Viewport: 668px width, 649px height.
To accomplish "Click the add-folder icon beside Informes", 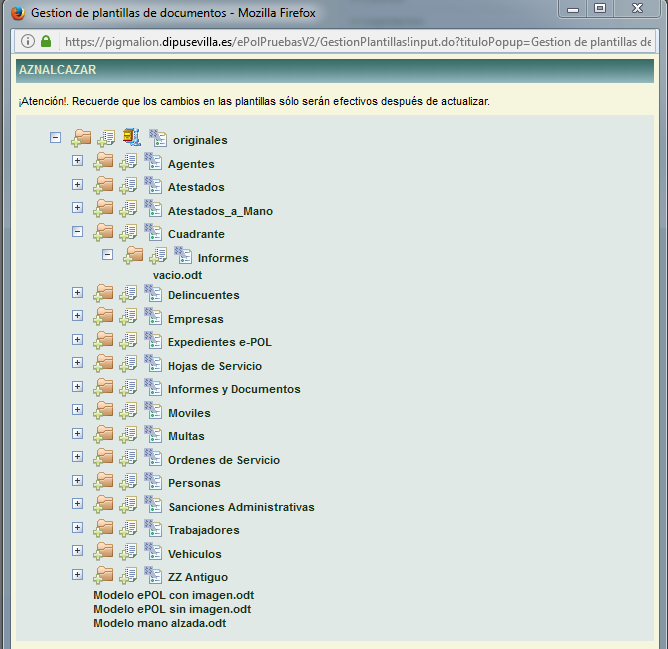I will click(x=133, y=256).
